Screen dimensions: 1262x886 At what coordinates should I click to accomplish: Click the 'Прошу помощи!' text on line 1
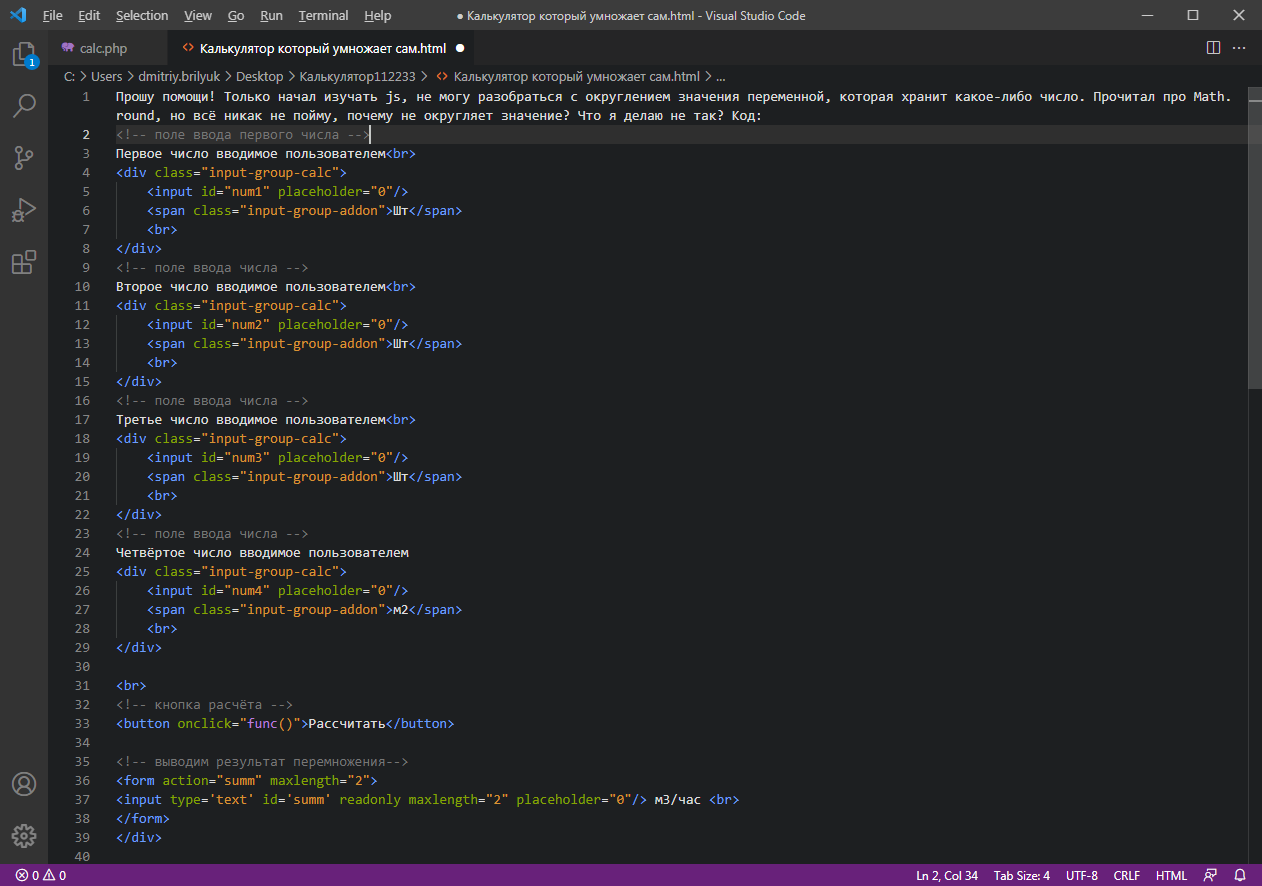pyautogui.click(x=166, y=97)
